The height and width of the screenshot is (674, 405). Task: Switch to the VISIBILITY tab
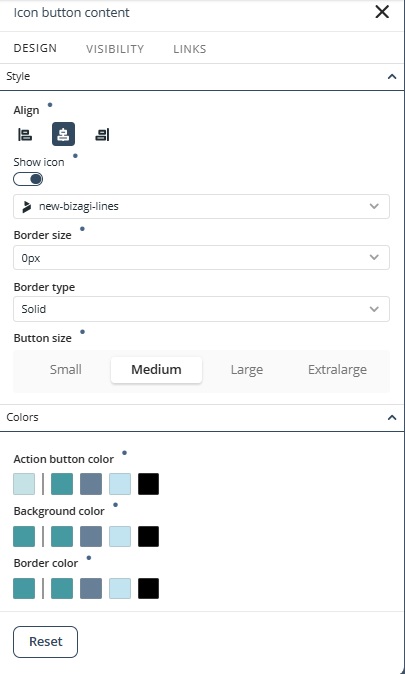115,49
